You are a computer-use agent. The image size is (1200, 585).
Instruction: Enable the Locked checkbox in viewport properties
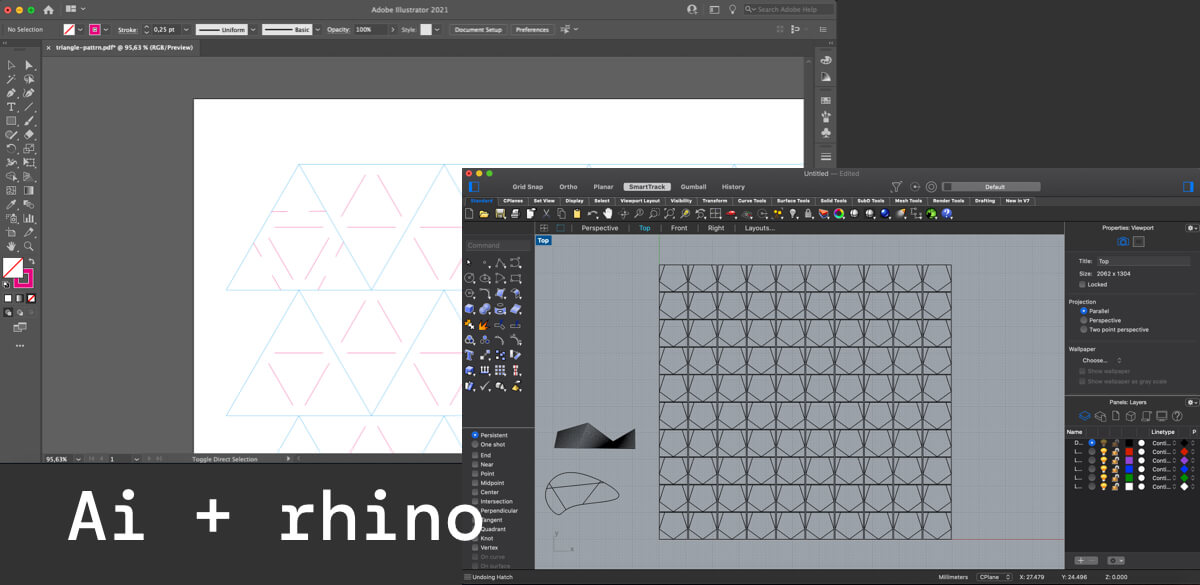pos(1082,285)
